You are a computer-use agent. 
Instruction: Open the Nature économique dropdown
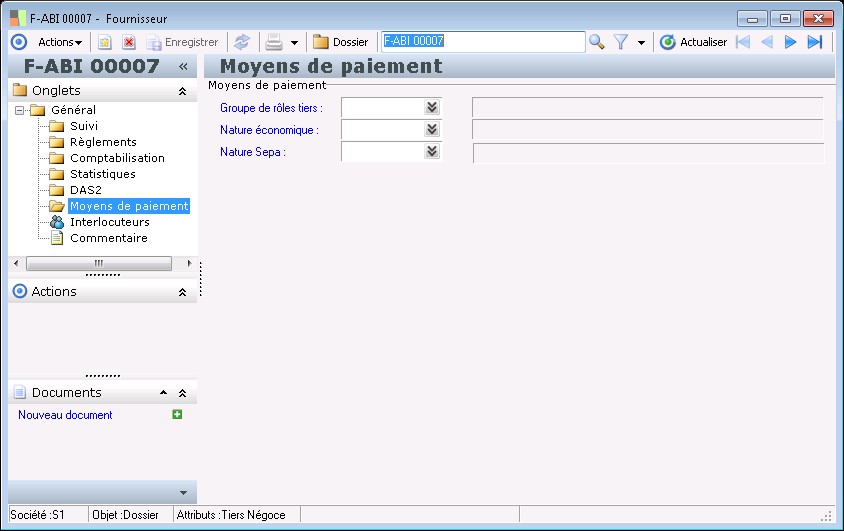(432, 129)
